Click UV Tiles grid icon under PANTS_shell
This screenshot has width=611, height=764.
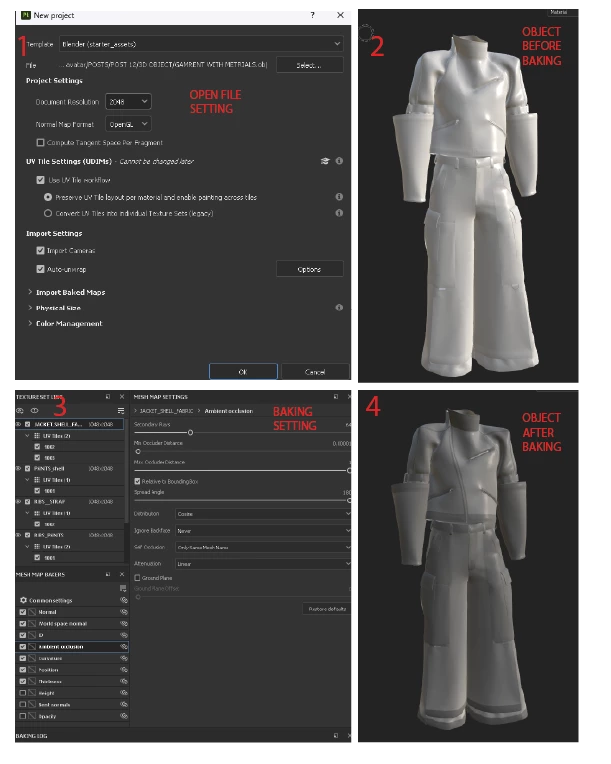point(37,480)
